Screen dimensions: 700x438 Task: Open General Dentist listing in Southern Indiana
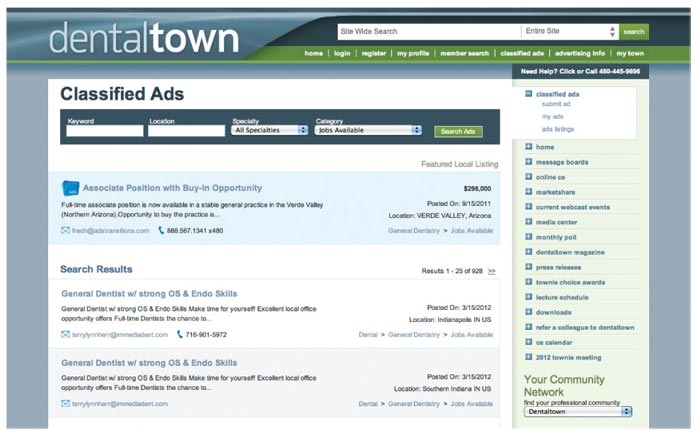[x=149, y=363]
